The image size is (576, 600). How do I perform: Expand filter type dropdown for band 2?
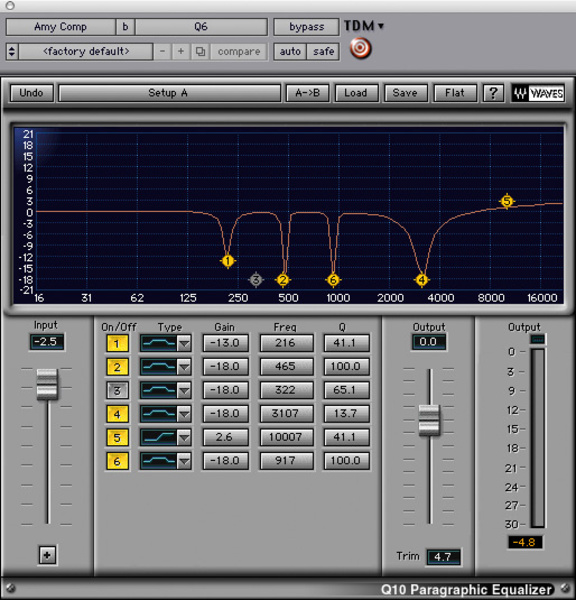click(184, 367)
